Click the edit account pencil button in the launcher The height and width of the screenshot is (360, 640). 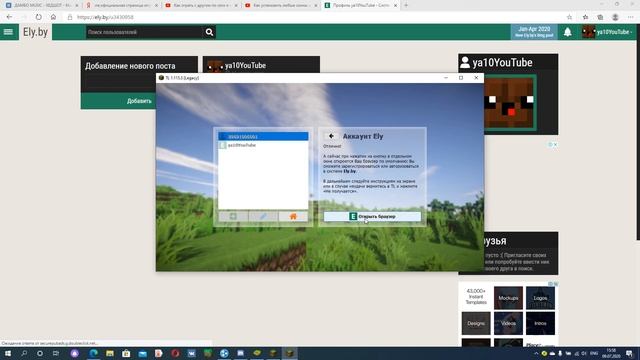[263, 216]
